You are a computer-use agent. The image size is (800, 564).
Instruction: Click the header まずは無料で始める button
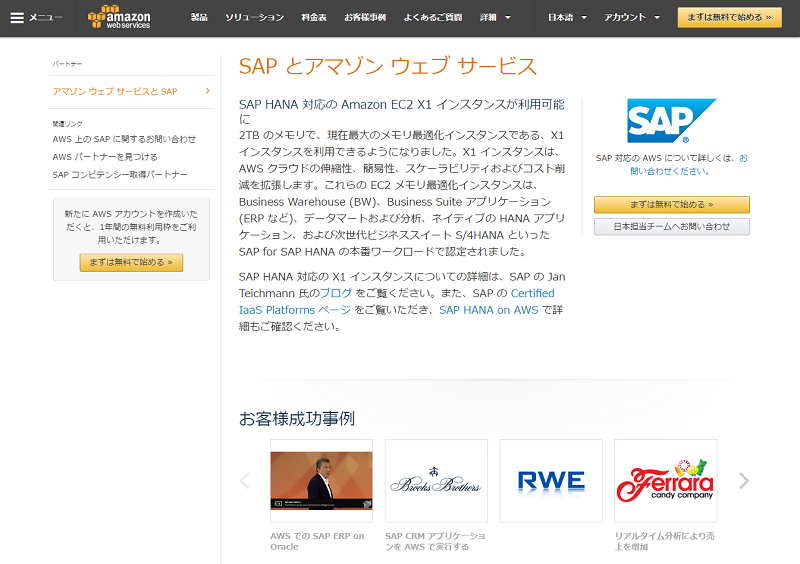[x=730, y=17]
